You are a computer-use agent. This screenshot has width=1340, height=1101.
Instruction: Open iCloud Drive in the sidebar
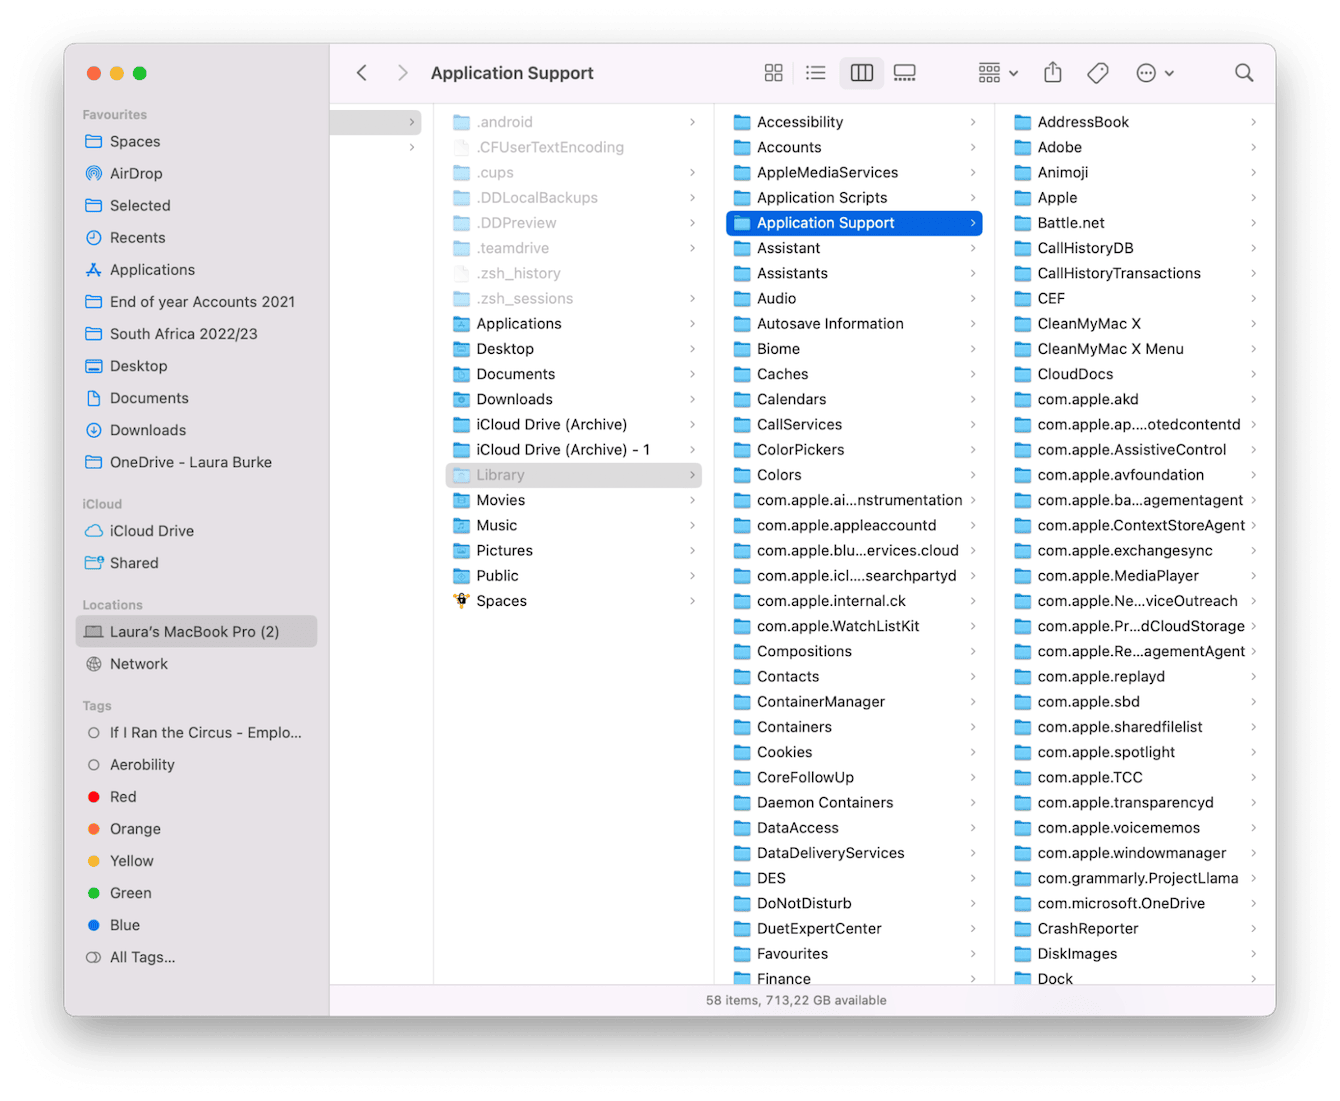[152, 531]
